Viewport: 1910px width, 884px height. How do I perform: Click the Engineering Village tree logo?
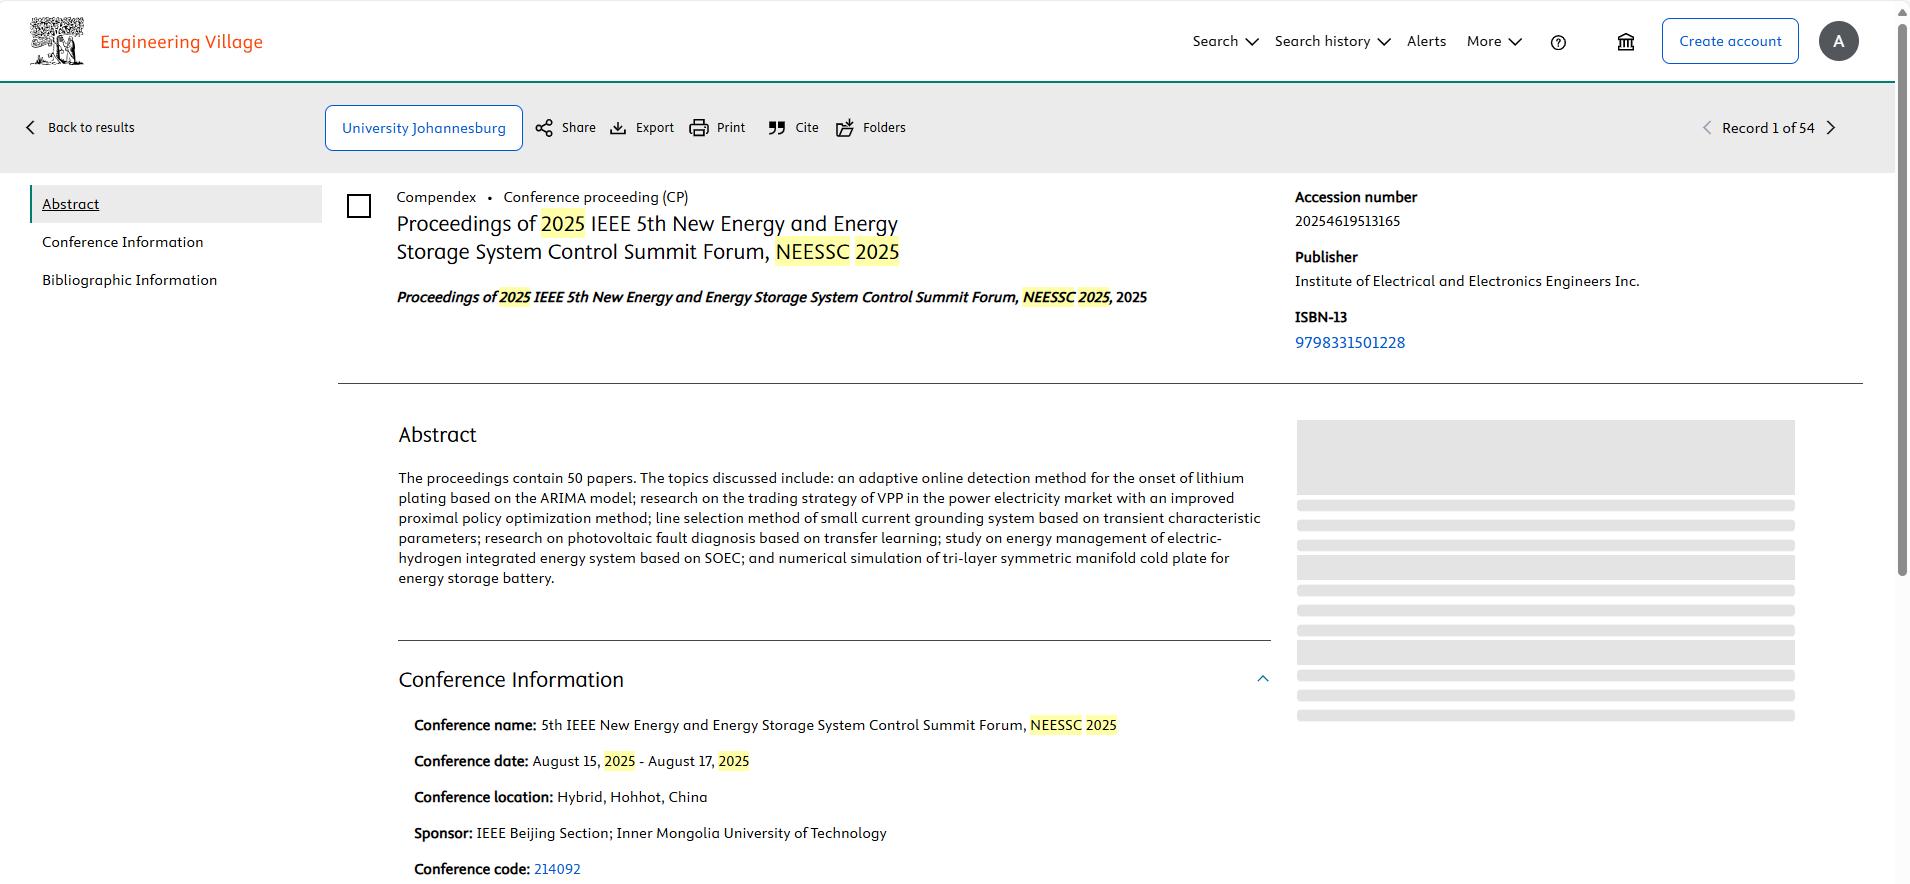(57, 42)
